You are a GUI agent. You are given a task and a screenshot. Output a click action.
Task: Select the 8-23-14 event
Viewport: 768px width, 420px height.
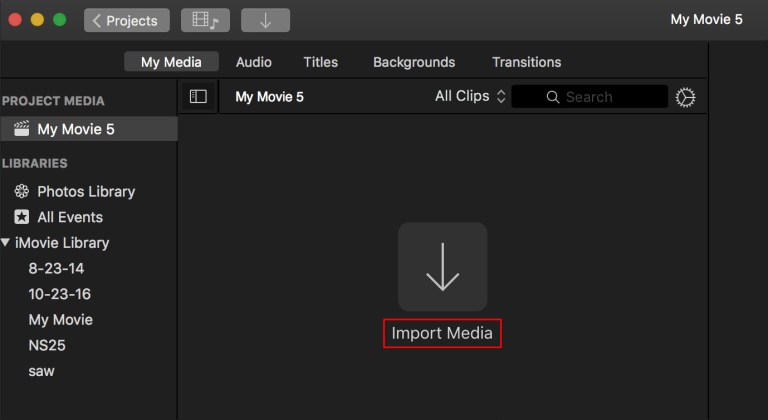(56, 269)
